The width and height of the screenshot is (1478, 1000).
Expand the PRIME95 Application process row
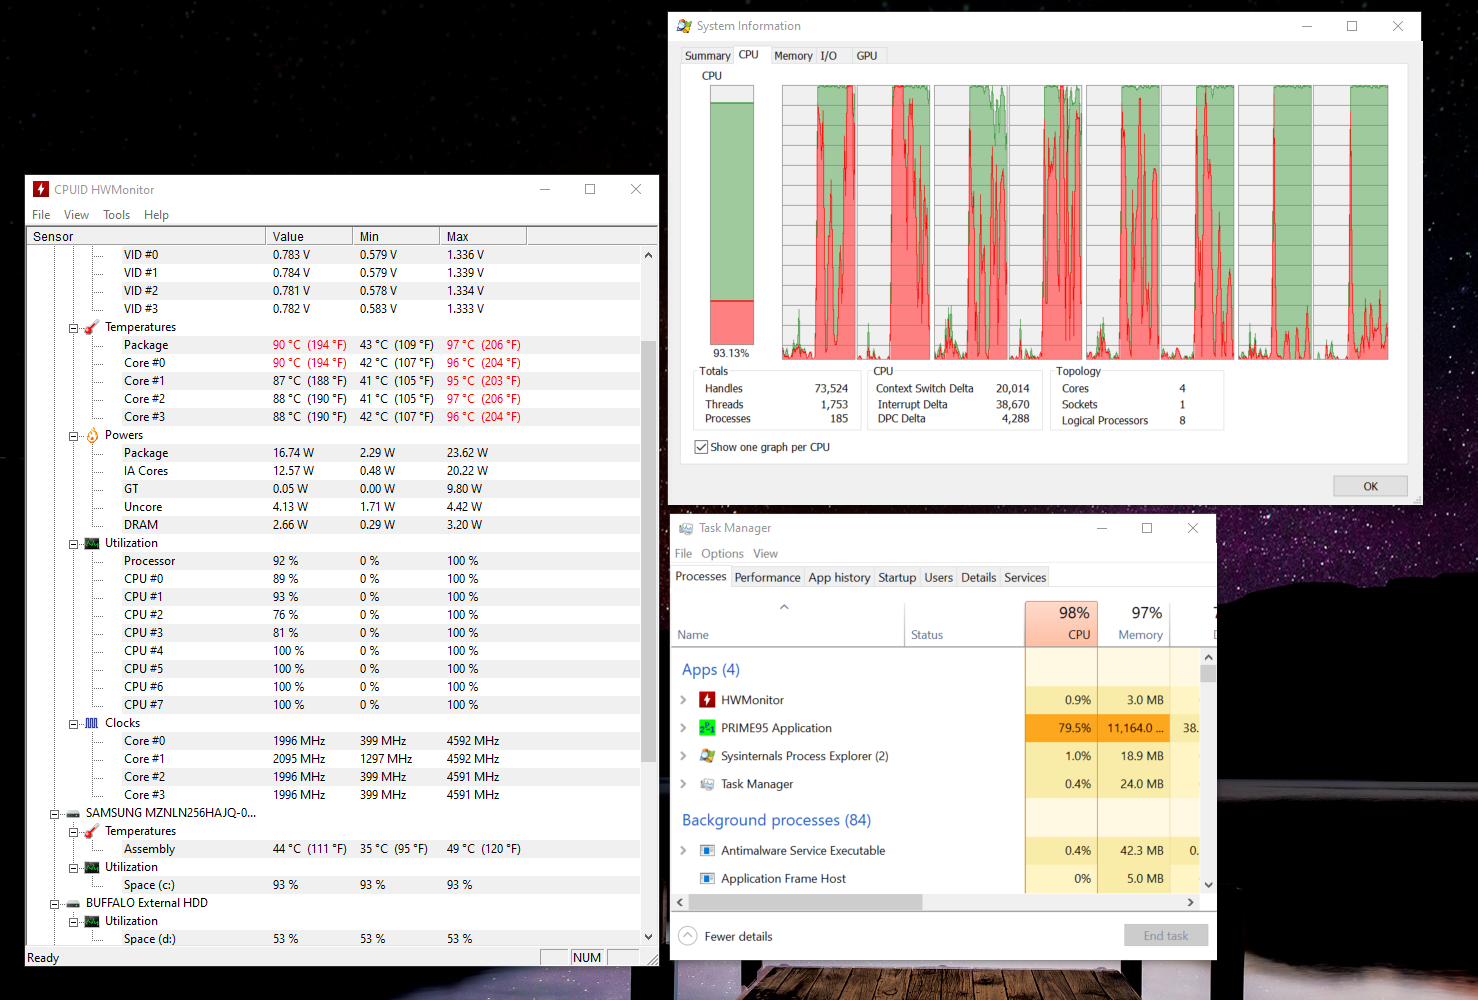683,728
